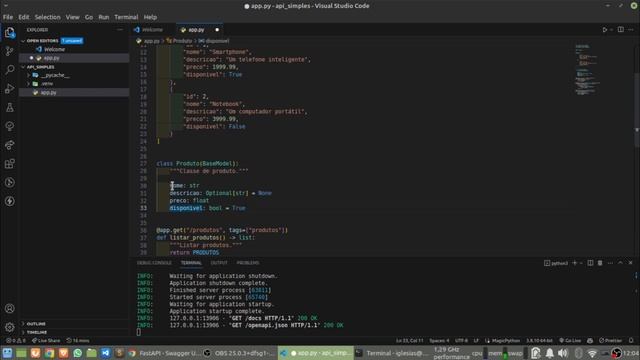The width and height of the screenshot is (640, 360).
Task: Open the Edit menu
Action: 24,17
